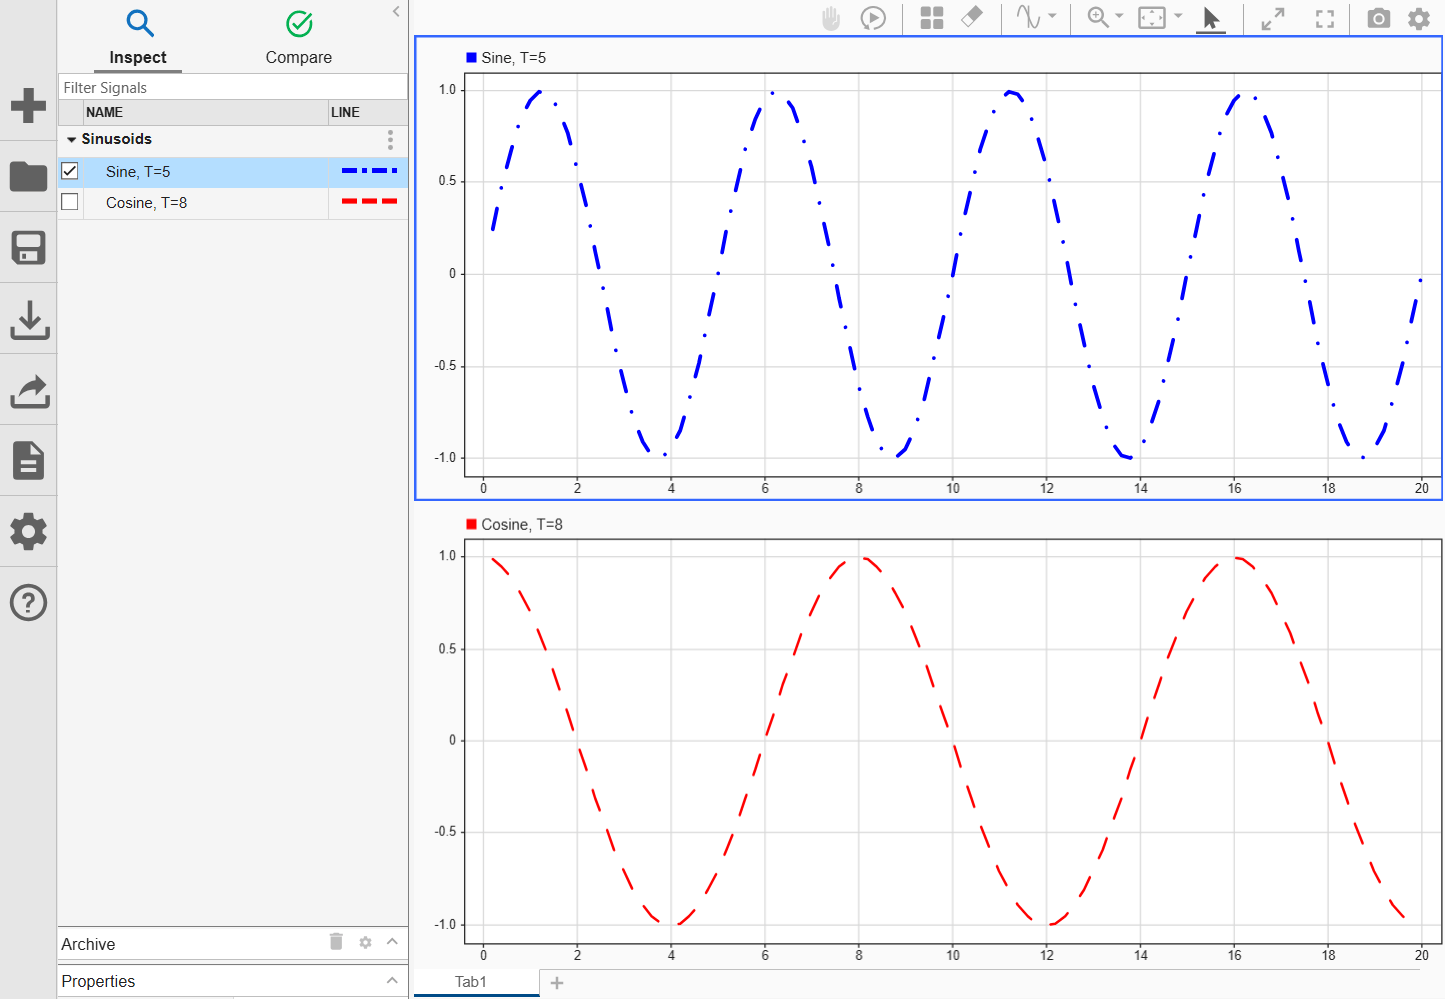Click the data cursor sine wave icon

coord(1028,17)
